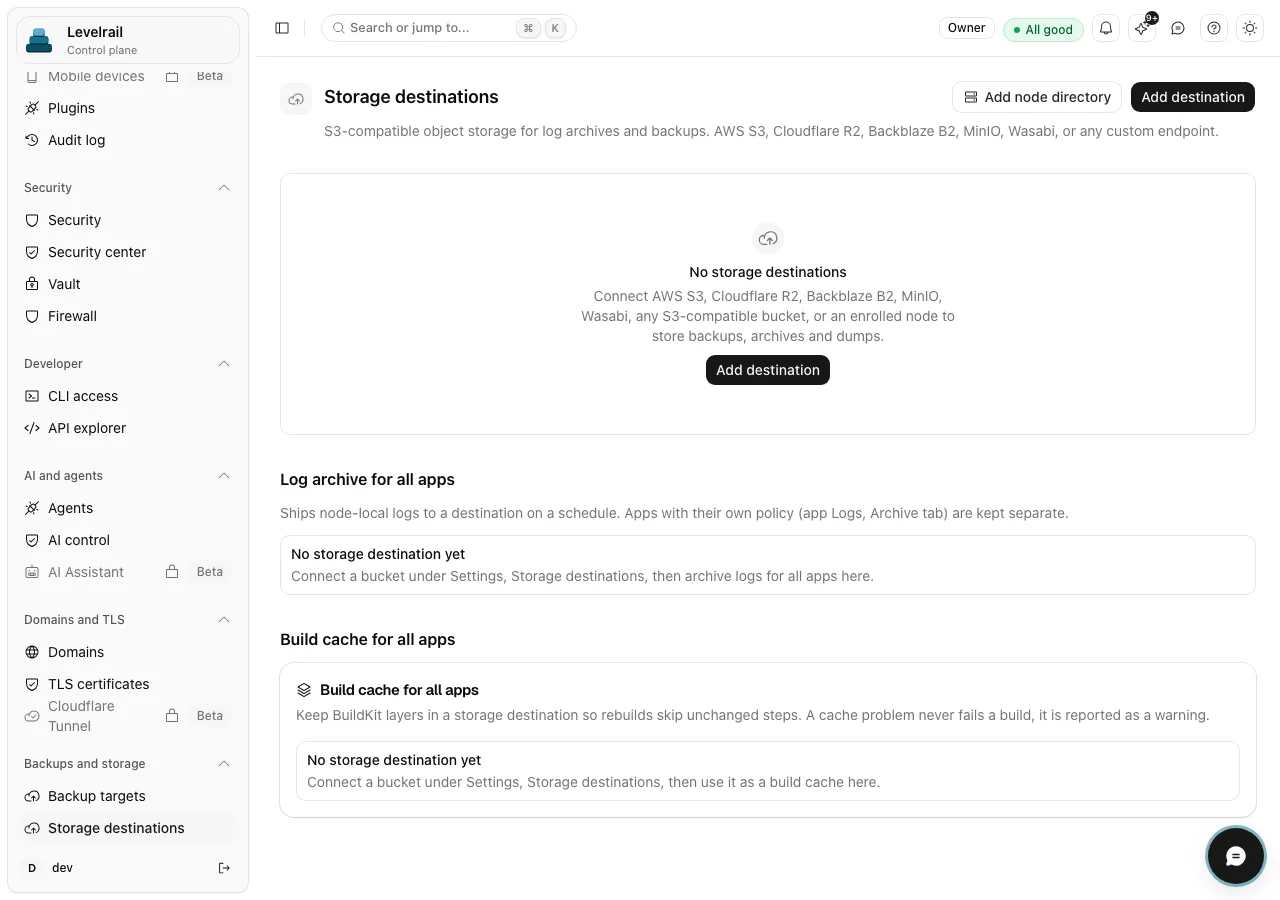Open CLI access page

point(128,396)
